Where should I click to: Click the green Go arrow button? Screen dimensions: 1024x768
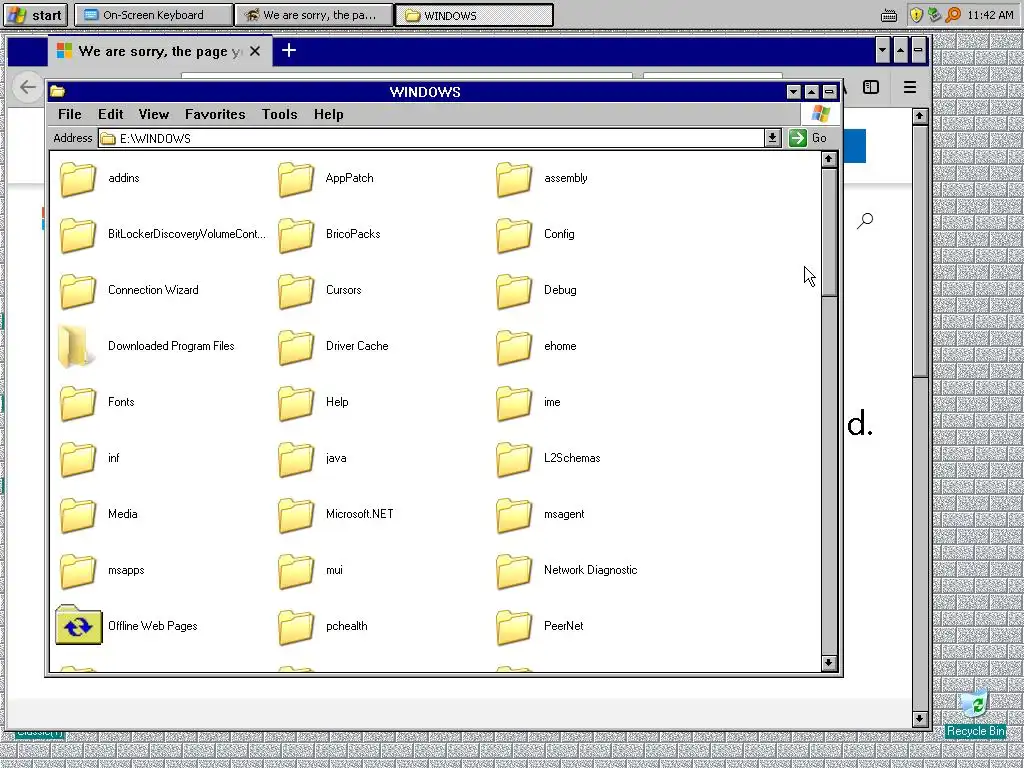pos(797,138)
